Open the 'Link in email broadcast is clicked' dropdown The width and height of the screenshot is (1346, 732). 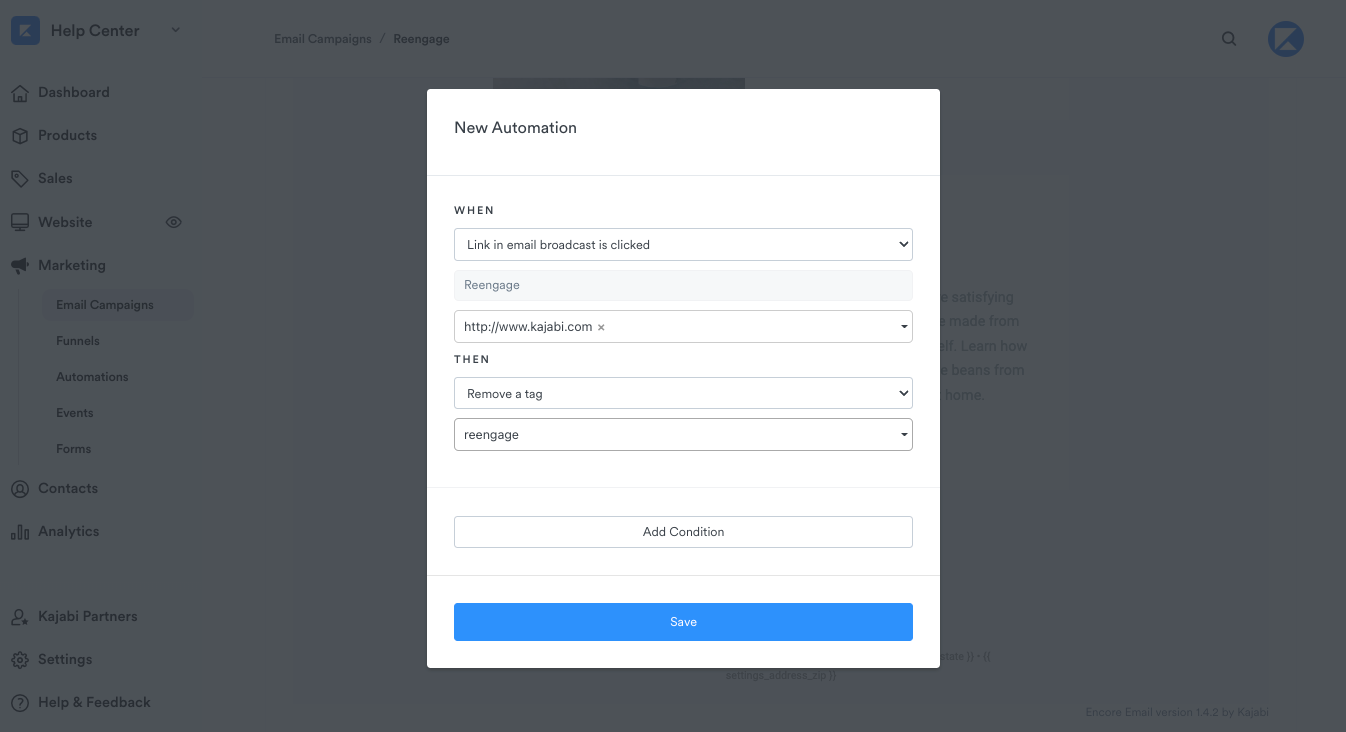(x=683, y=244)
